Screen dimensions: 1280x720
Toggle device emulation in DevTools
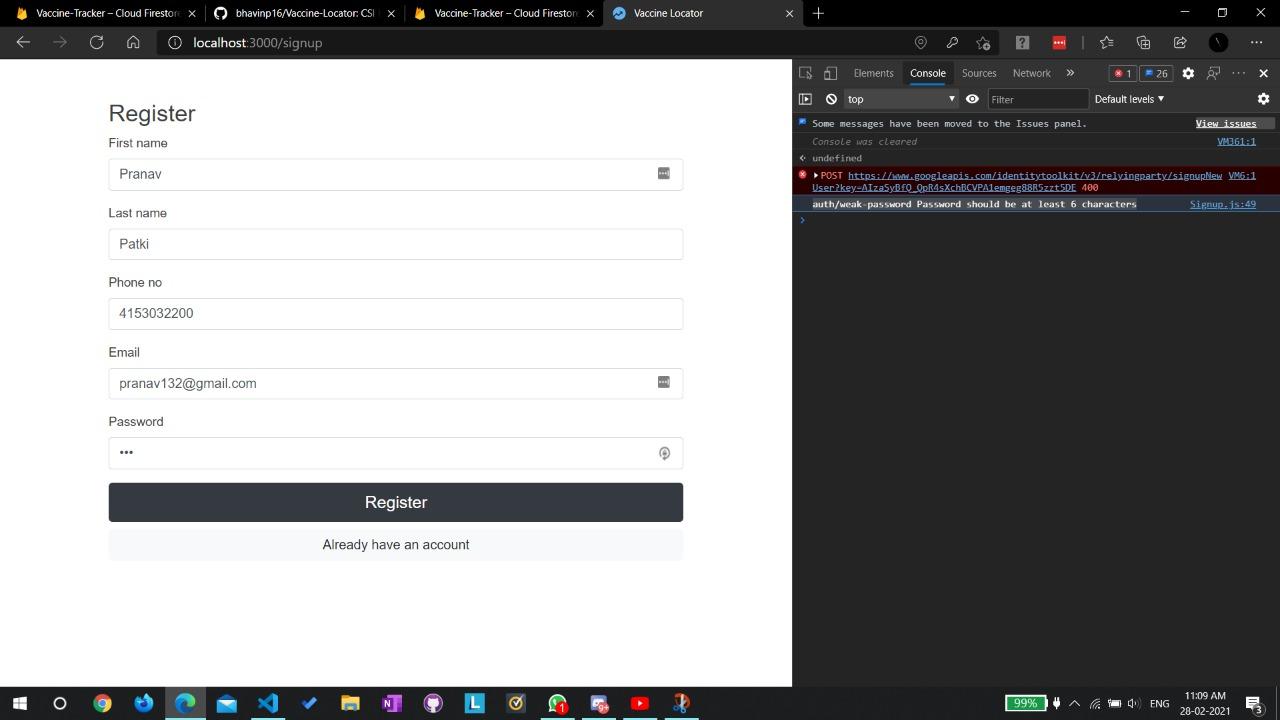tap(830, 73)
